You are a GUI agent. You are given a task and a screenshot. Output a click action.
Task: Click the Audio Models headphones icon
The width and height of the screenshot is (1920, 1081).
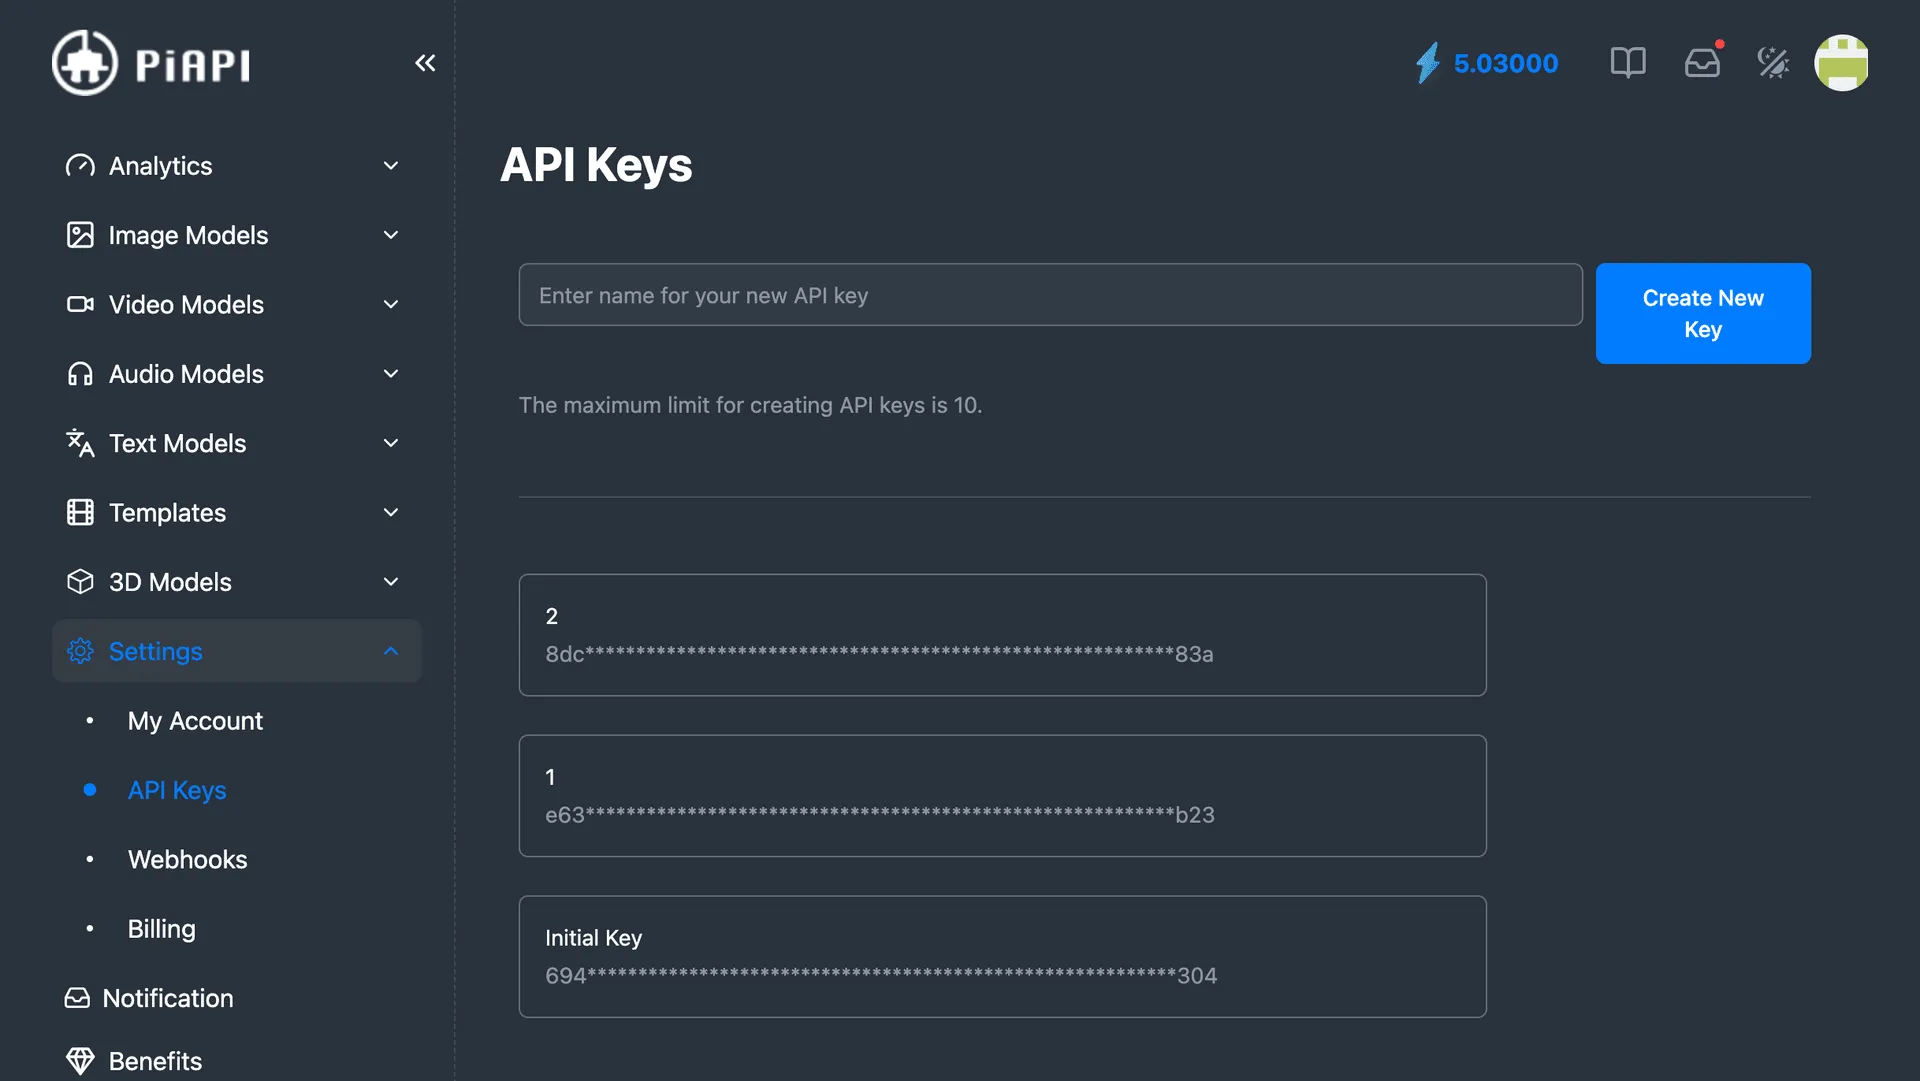[x=80, y=373]
